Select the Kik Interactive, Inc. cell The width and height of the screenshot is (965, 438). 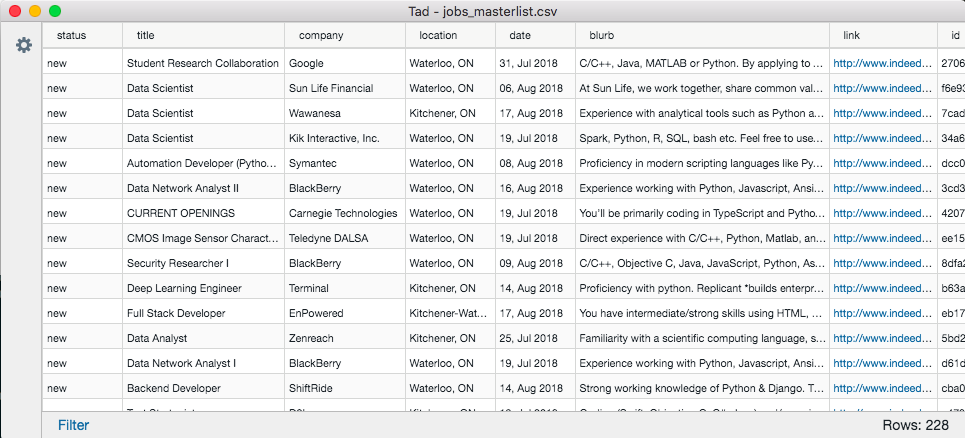(345, 138)
